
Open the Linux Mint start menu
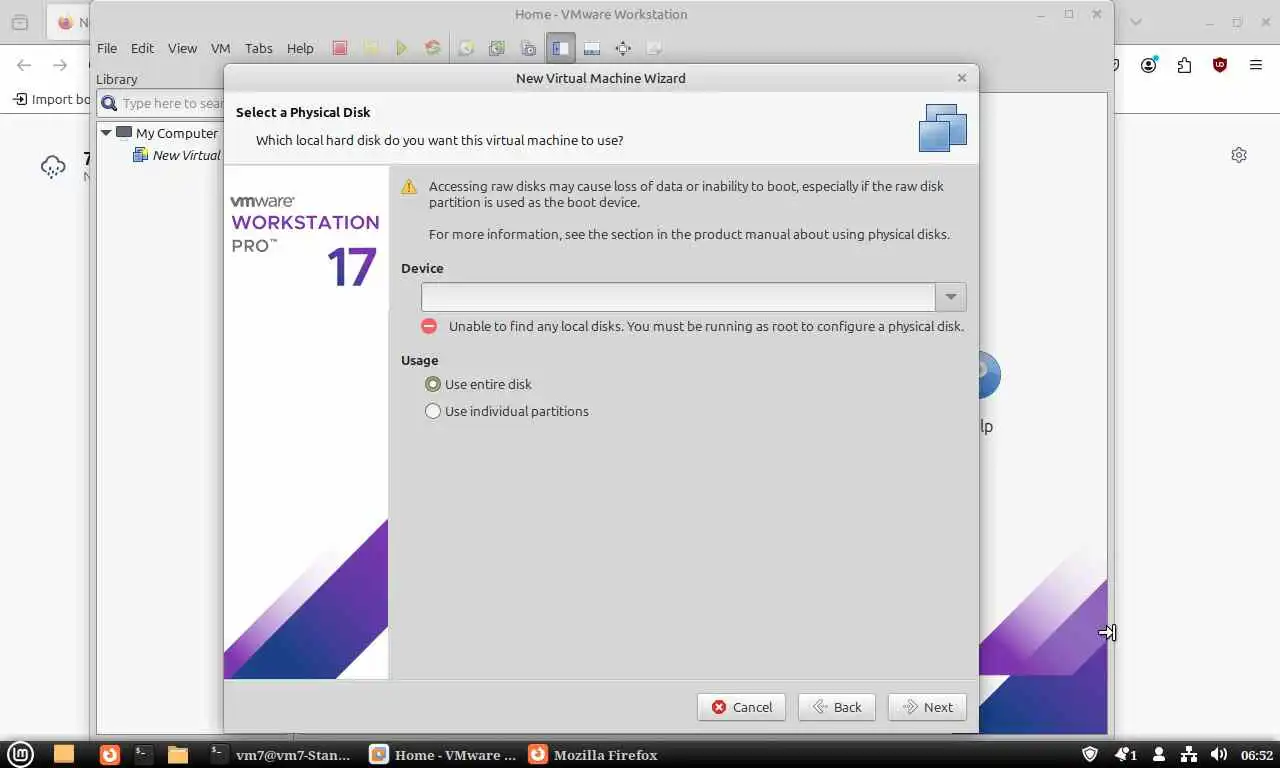[x=20, y=754]
